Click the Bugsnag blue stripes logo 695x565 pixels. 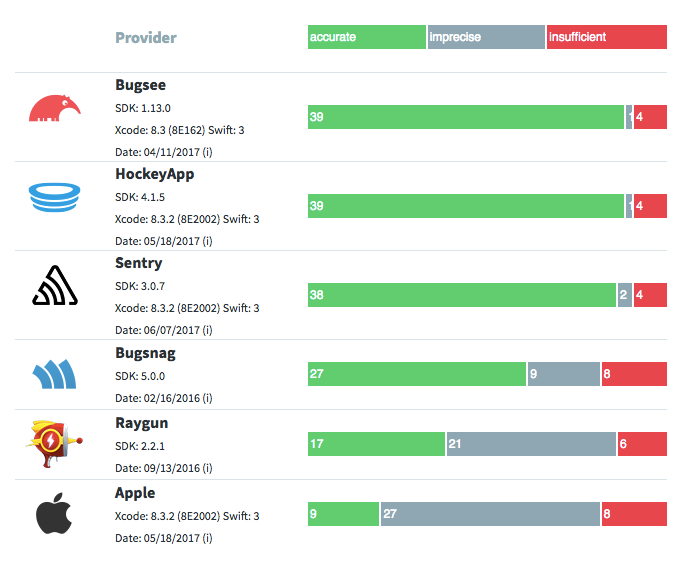[55, 375]
